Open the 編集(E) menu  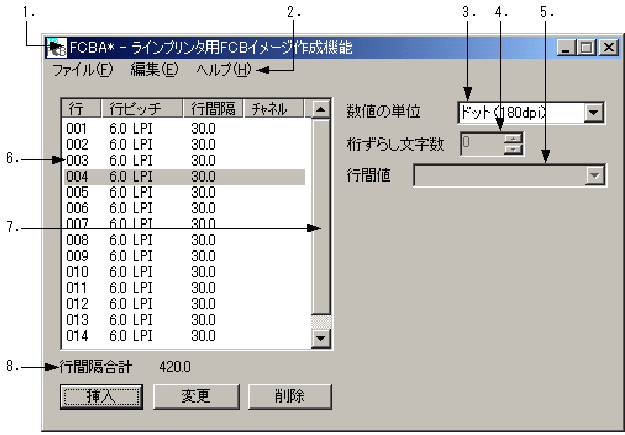click(x=154, y=70)
